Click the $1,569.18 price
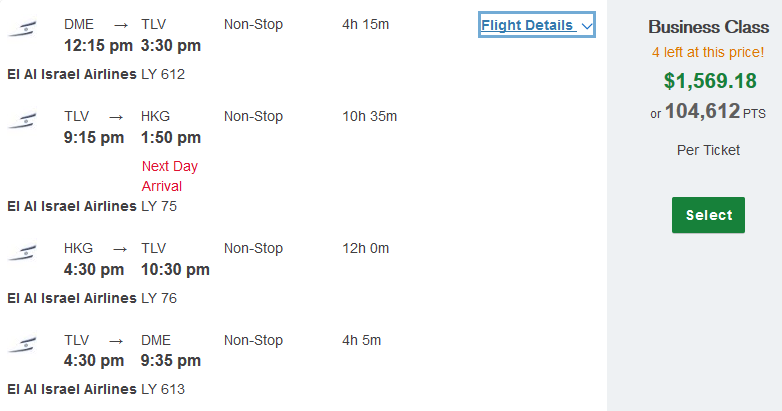 710,81
